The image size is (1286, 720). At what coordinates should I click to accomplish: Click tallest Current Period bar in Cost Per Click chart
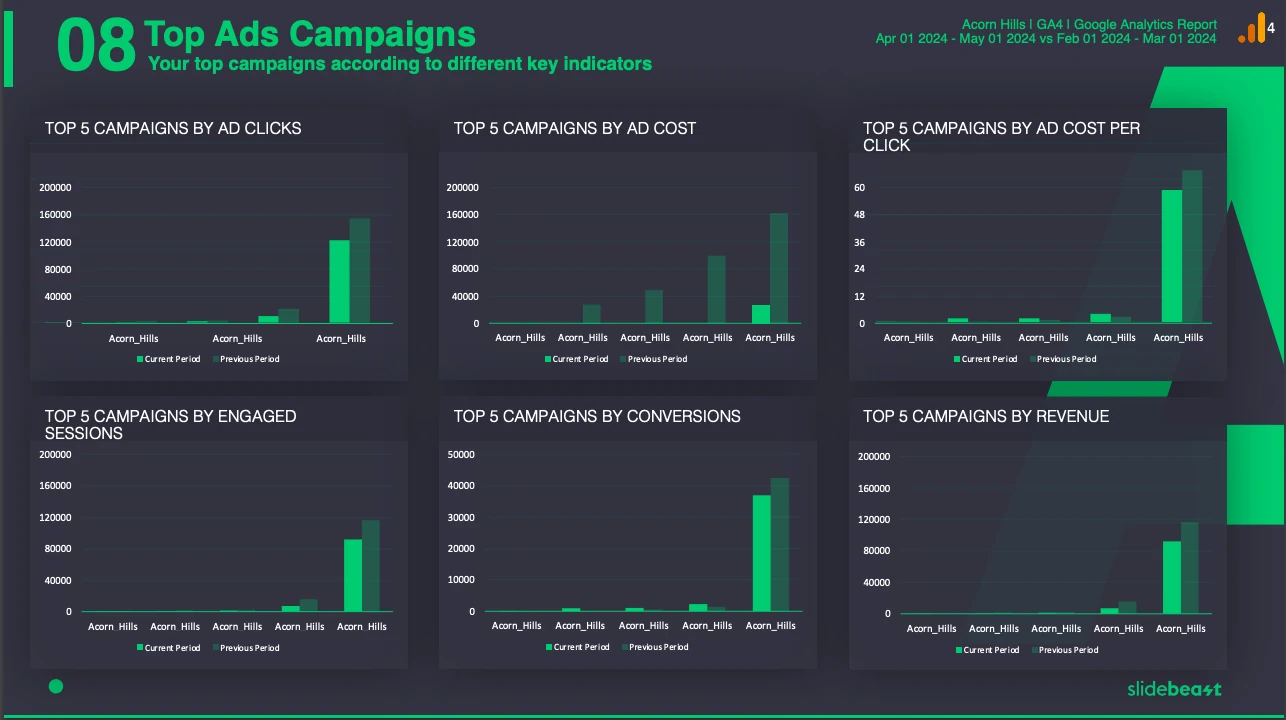pos(1172,257)
